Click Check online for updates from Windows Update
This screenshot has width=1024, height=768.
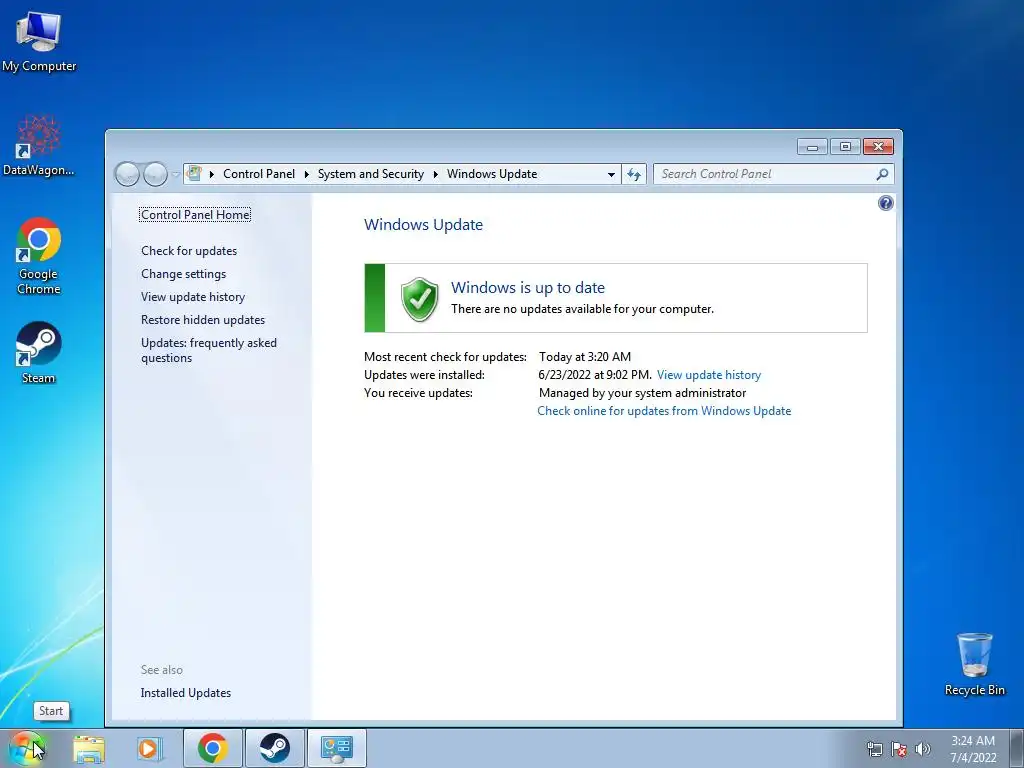664,411
